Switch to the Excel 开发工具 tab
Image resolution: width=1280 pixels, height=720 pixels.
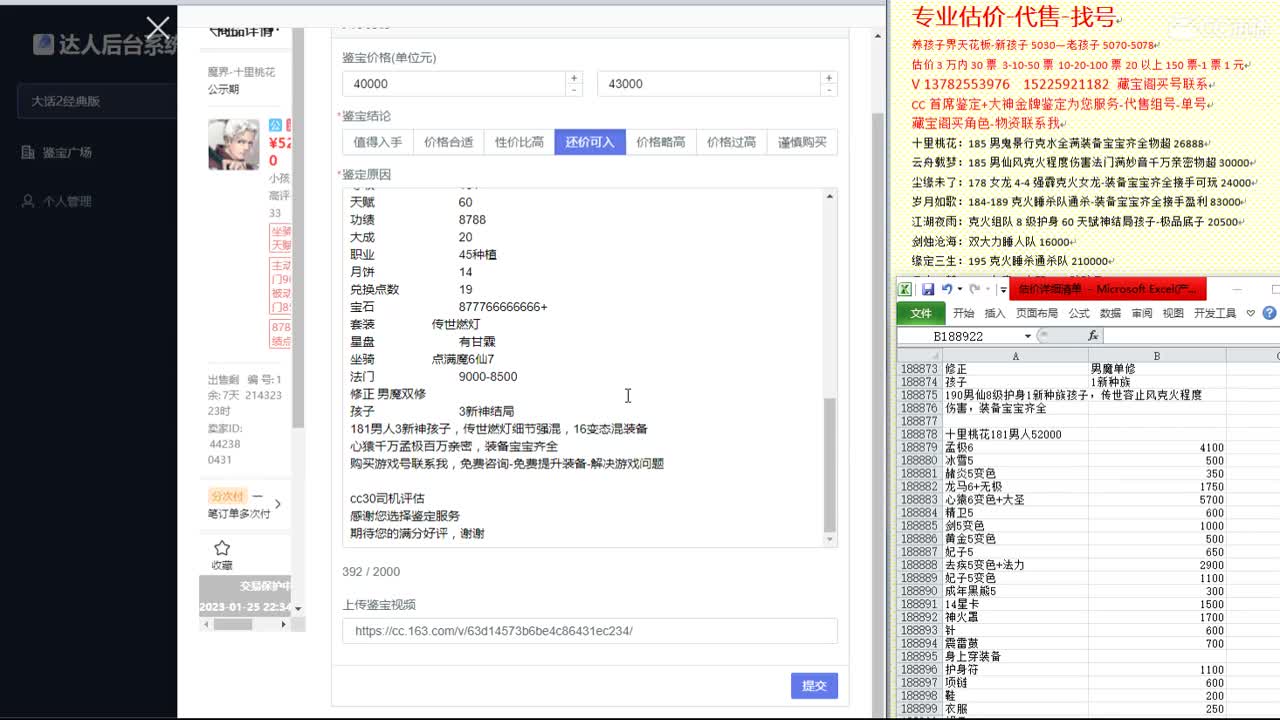(1215, 313)
